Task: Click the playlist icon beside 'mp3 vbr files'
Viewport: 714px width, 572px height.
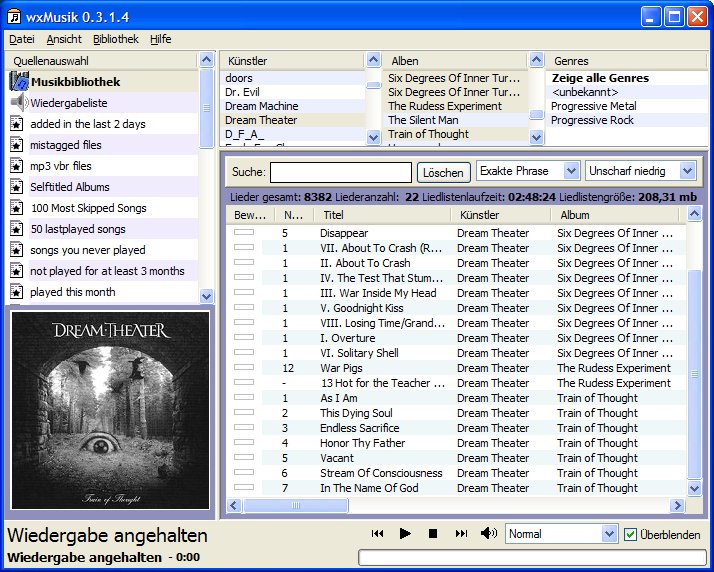Action: click(16, 166)
